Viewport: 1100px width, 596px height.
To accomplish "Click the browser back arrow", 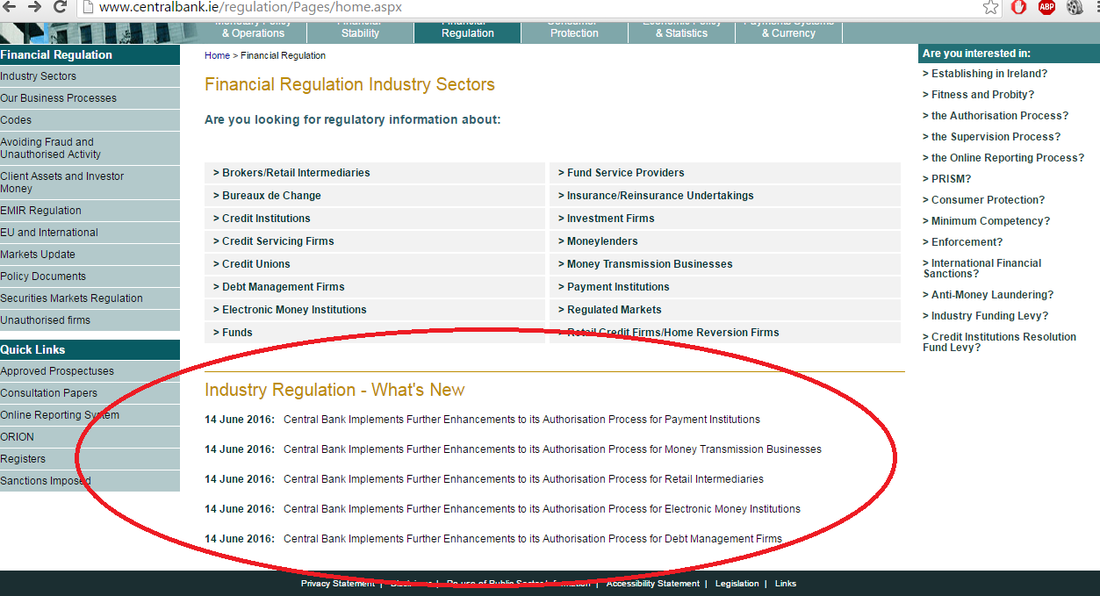I will click(x=8, y=7).
